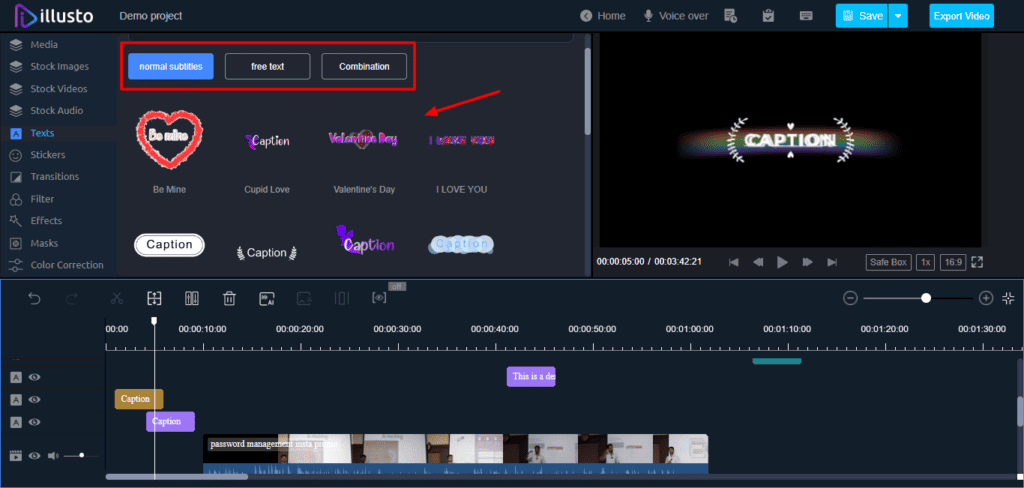Click the fit-timeline collapse icon
This screenshot has height=488, width=1024.
[1008, 298]
